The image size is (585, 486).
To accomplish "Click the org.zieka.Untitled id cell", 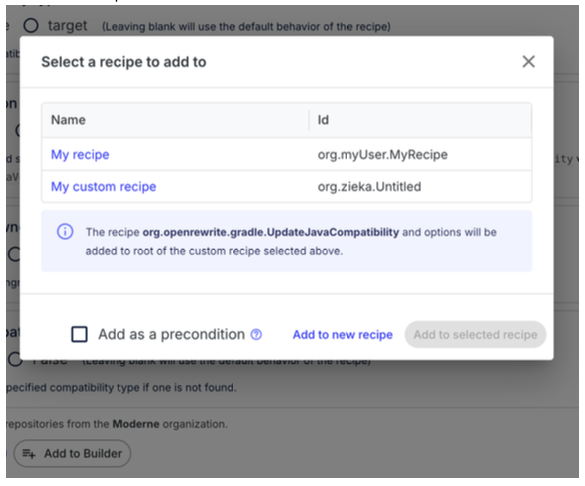I will point(369,186).
